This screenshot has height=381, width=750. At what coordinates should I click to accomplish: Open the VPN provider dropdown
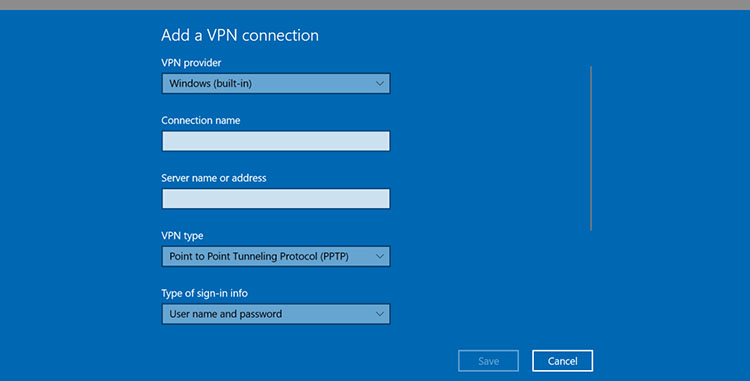click(276, 83)
